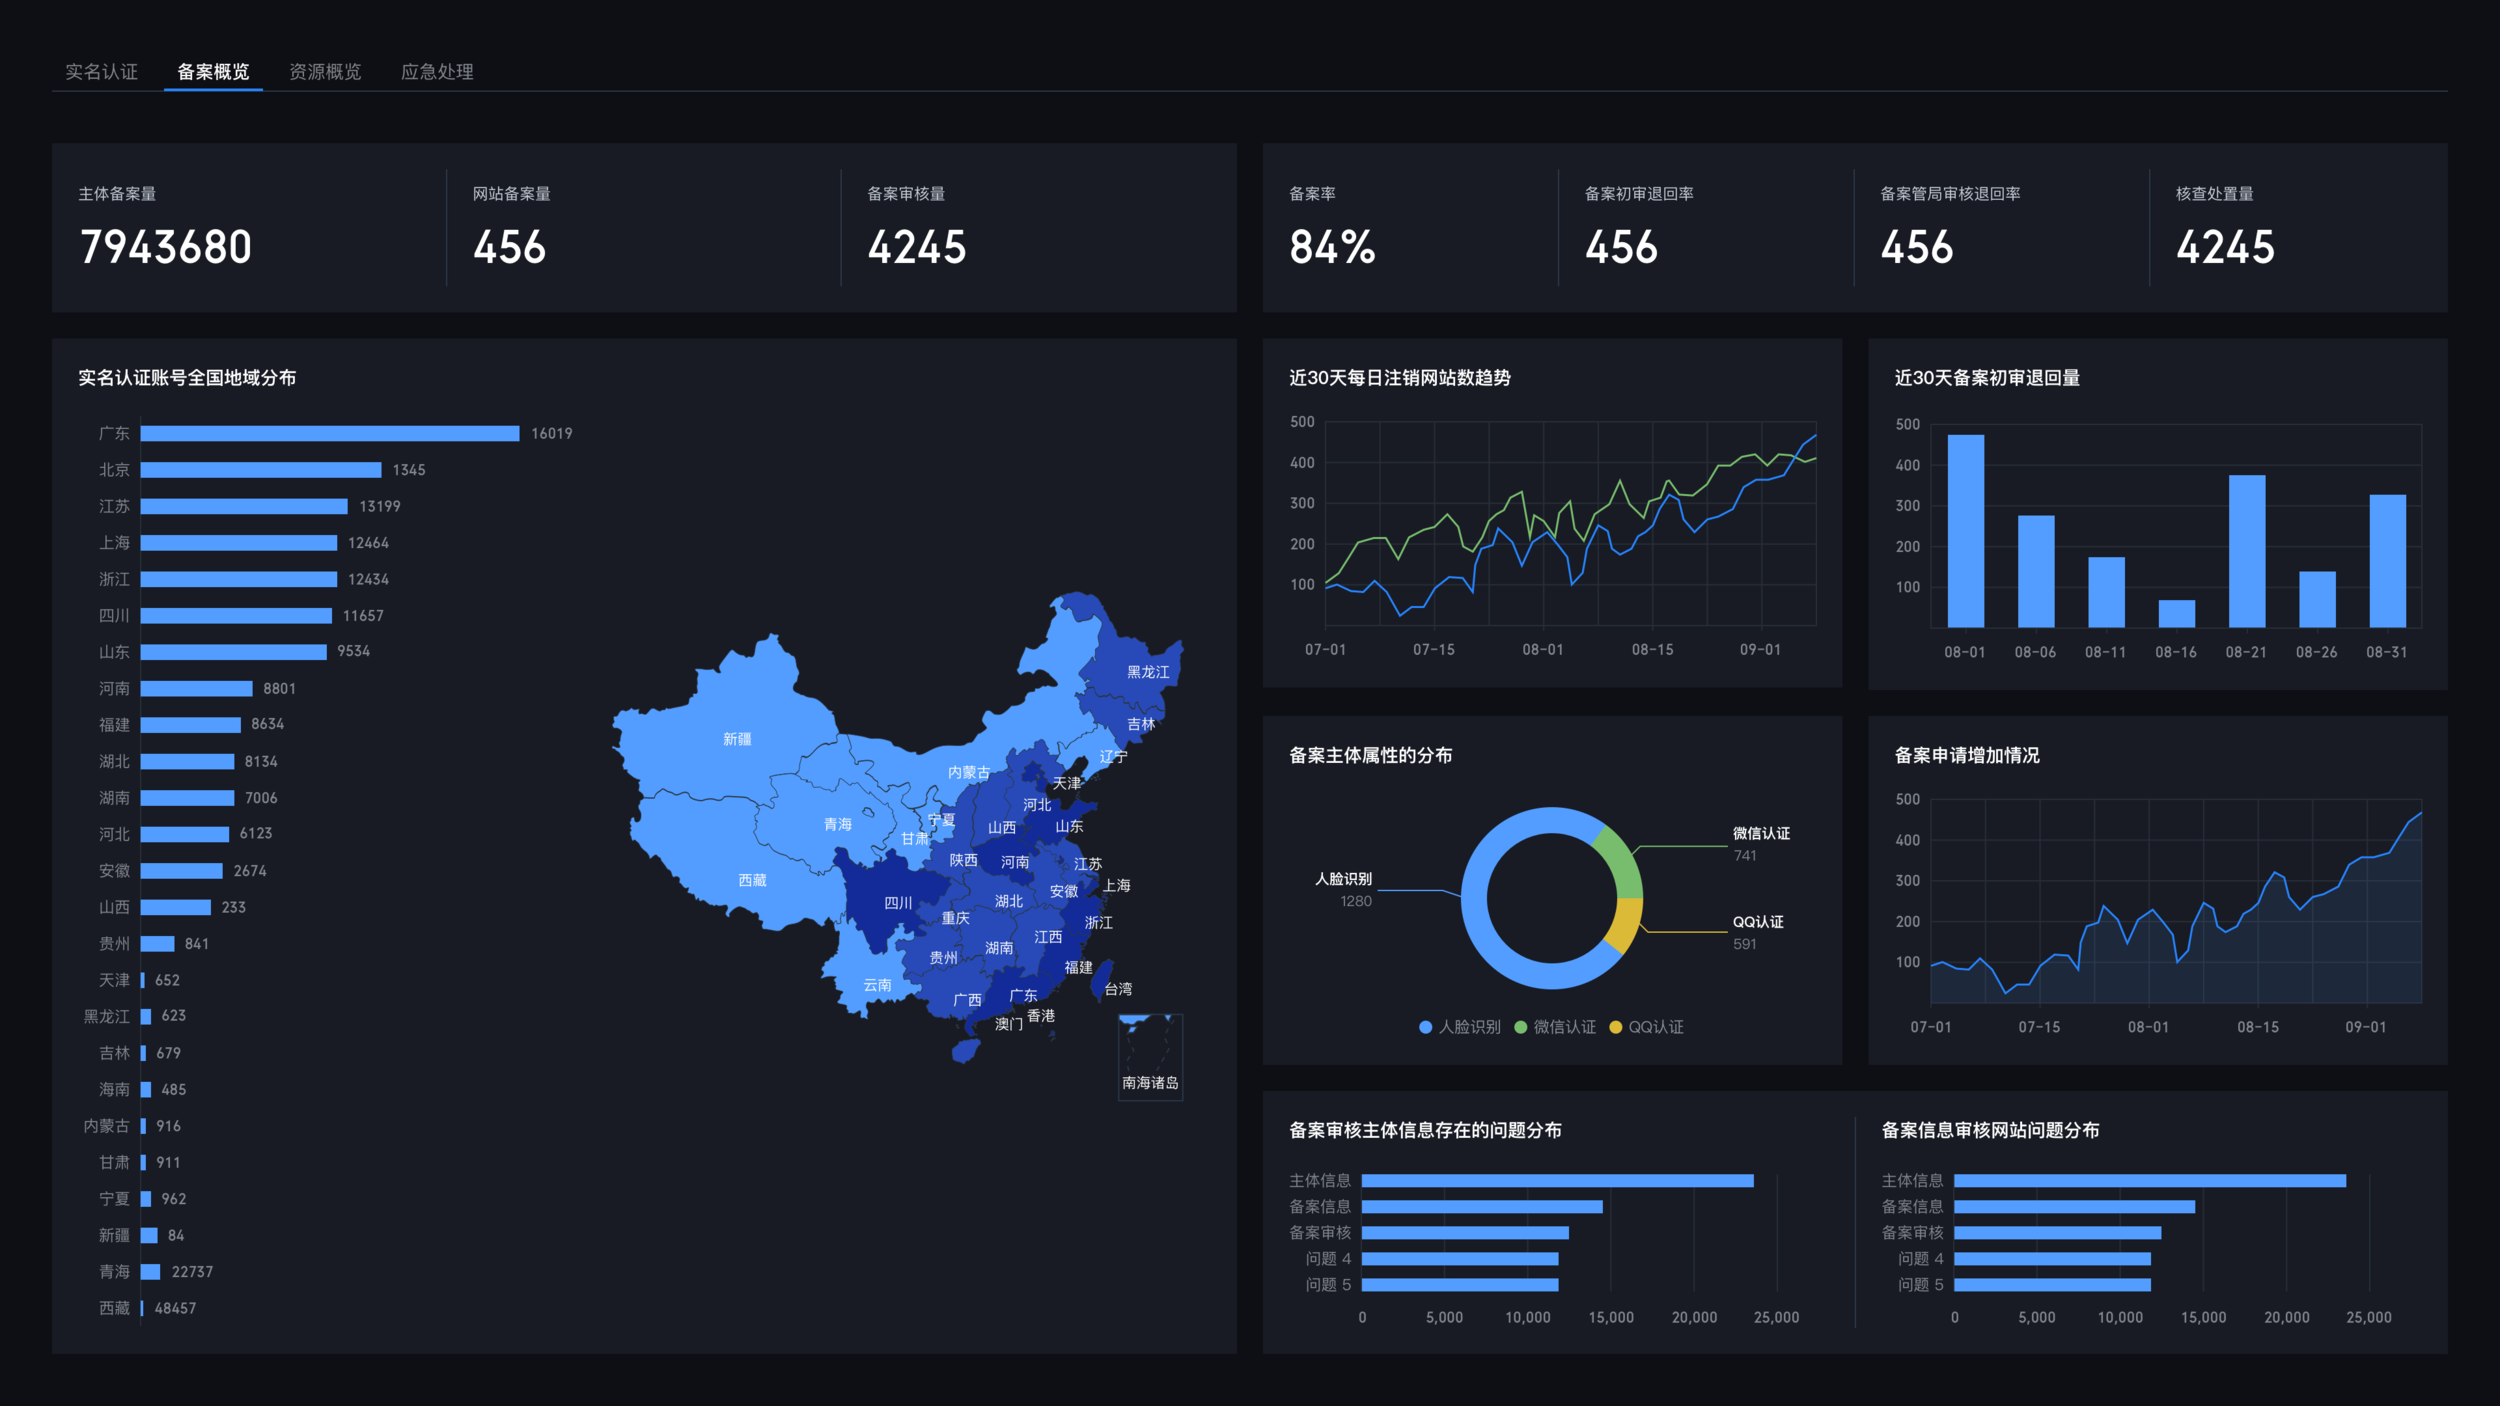Open the 资源概览 tab

tap(325, 72)
